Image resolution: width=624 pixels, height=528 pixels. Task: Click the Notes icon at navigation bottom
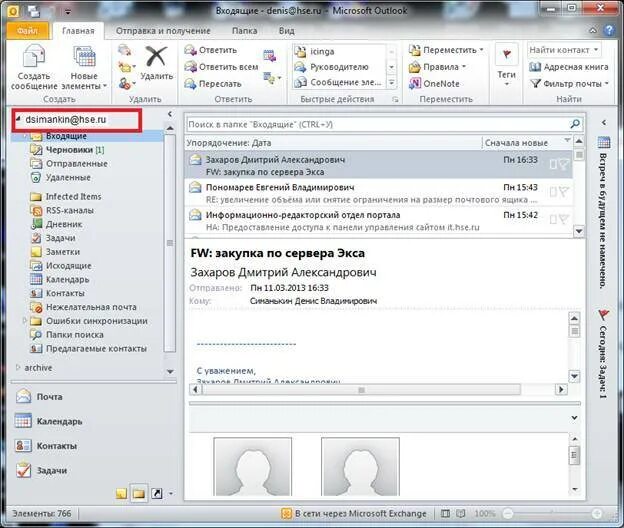pos(121,494)
